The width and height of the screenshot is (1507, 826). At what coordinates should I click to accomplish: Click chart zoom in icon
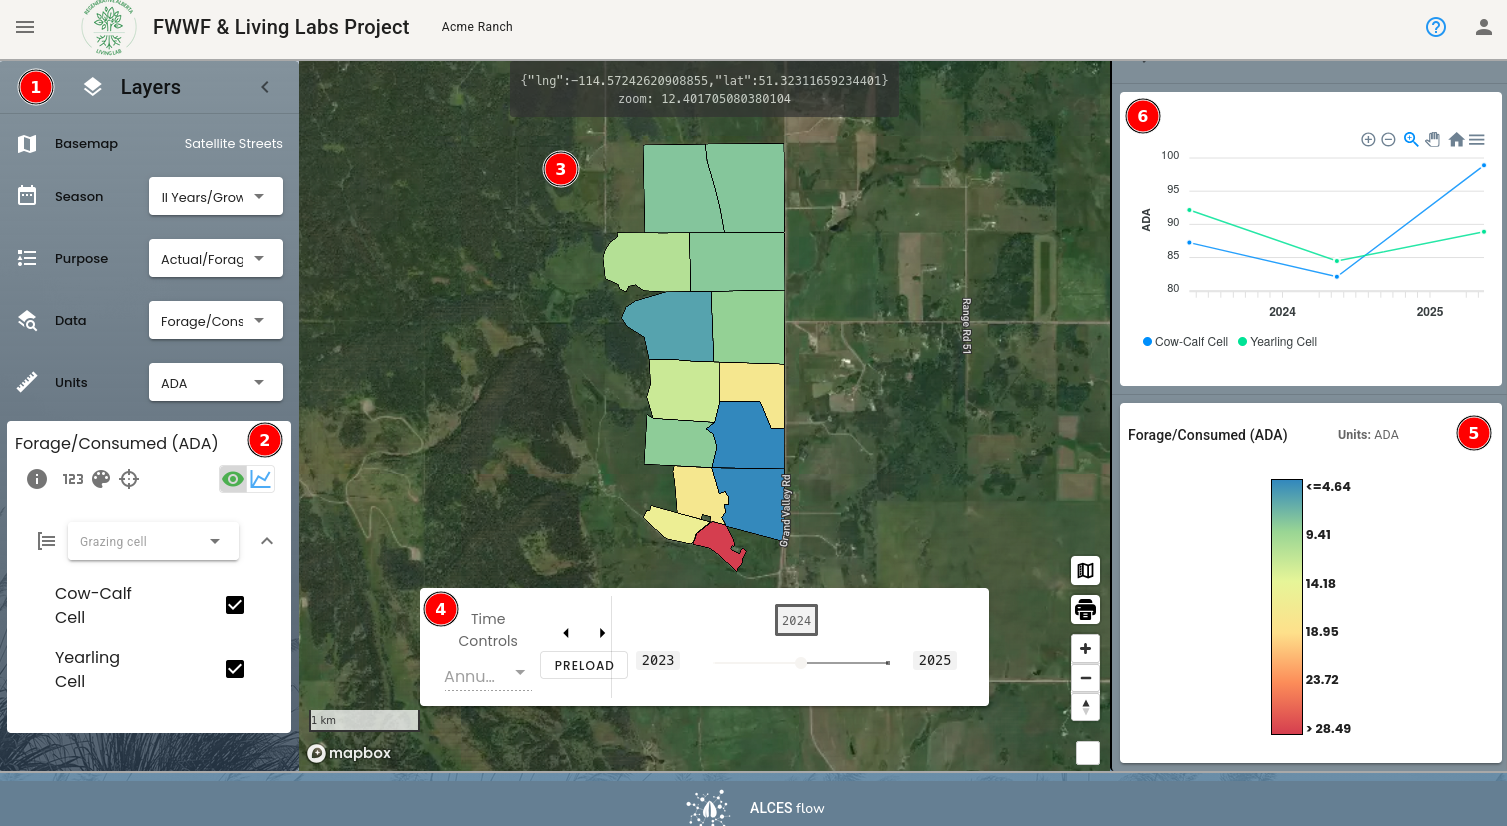pyautogui.click(x=1368, y=139)
